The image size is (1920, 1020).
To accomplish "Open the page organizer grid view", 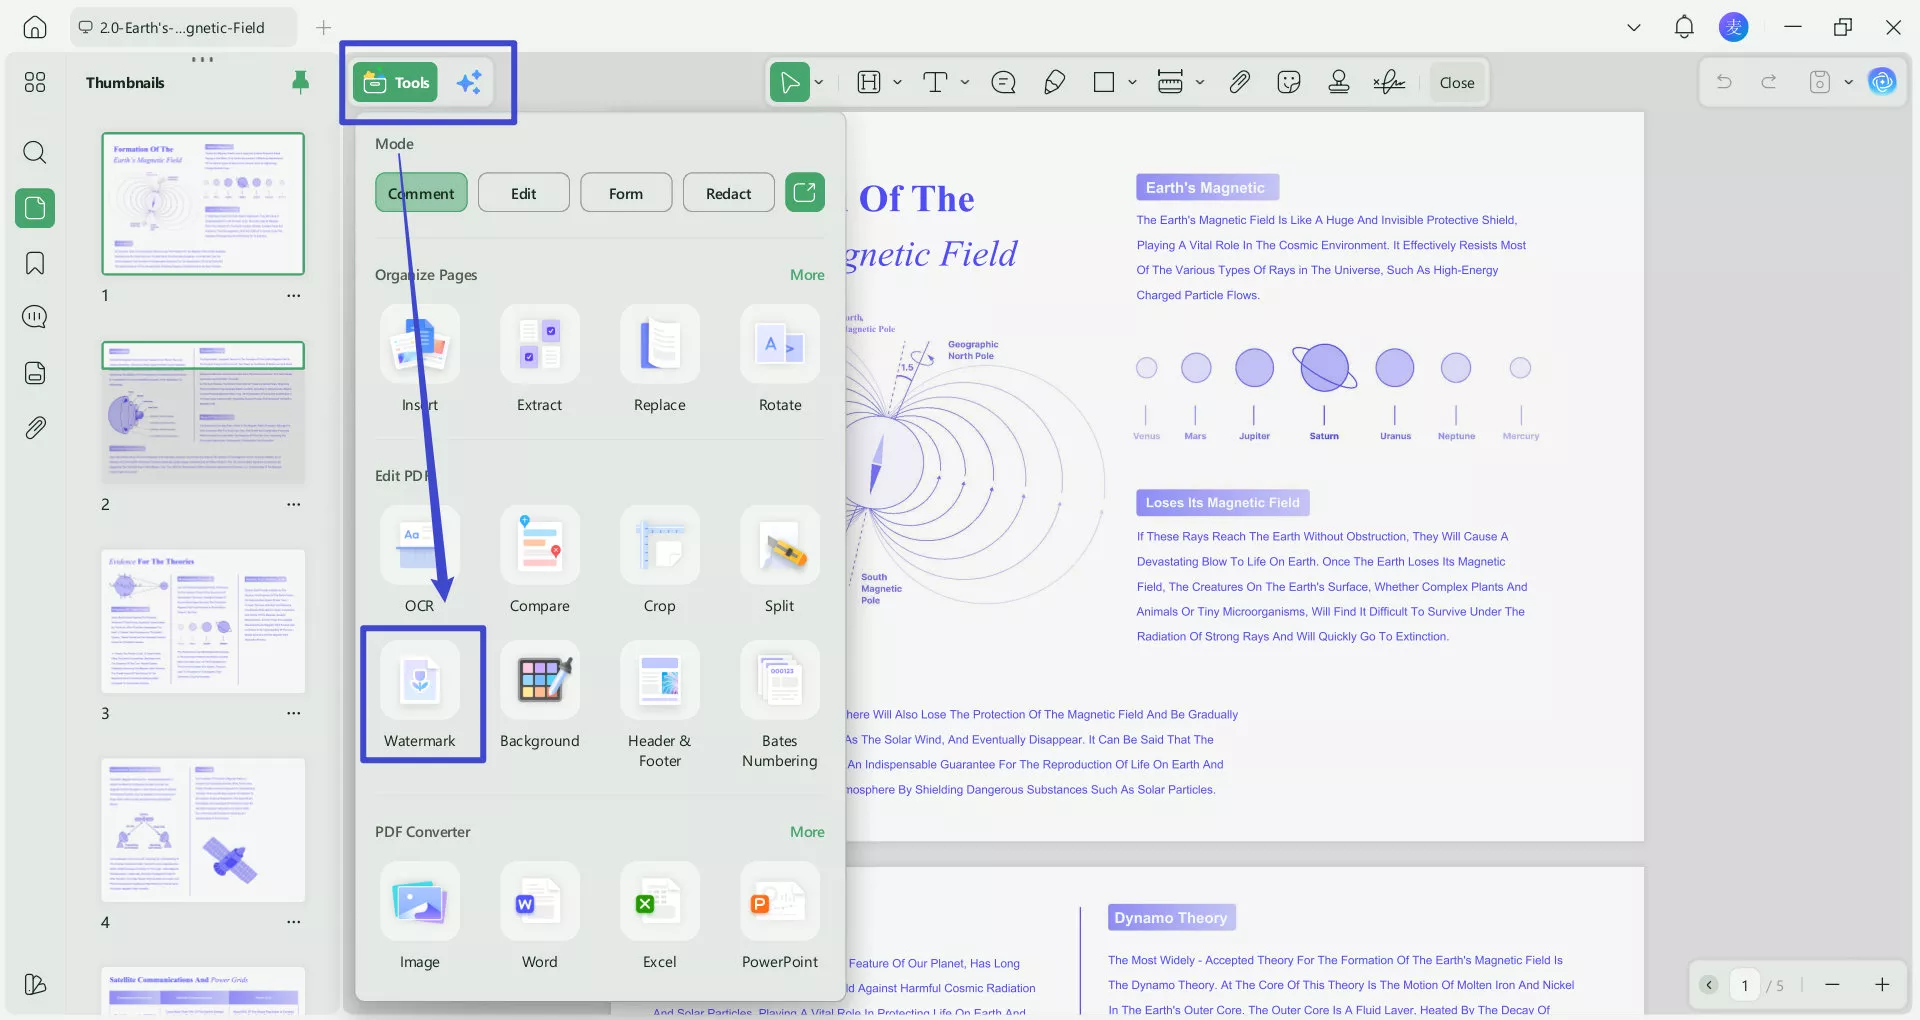I will click(35, 82).
